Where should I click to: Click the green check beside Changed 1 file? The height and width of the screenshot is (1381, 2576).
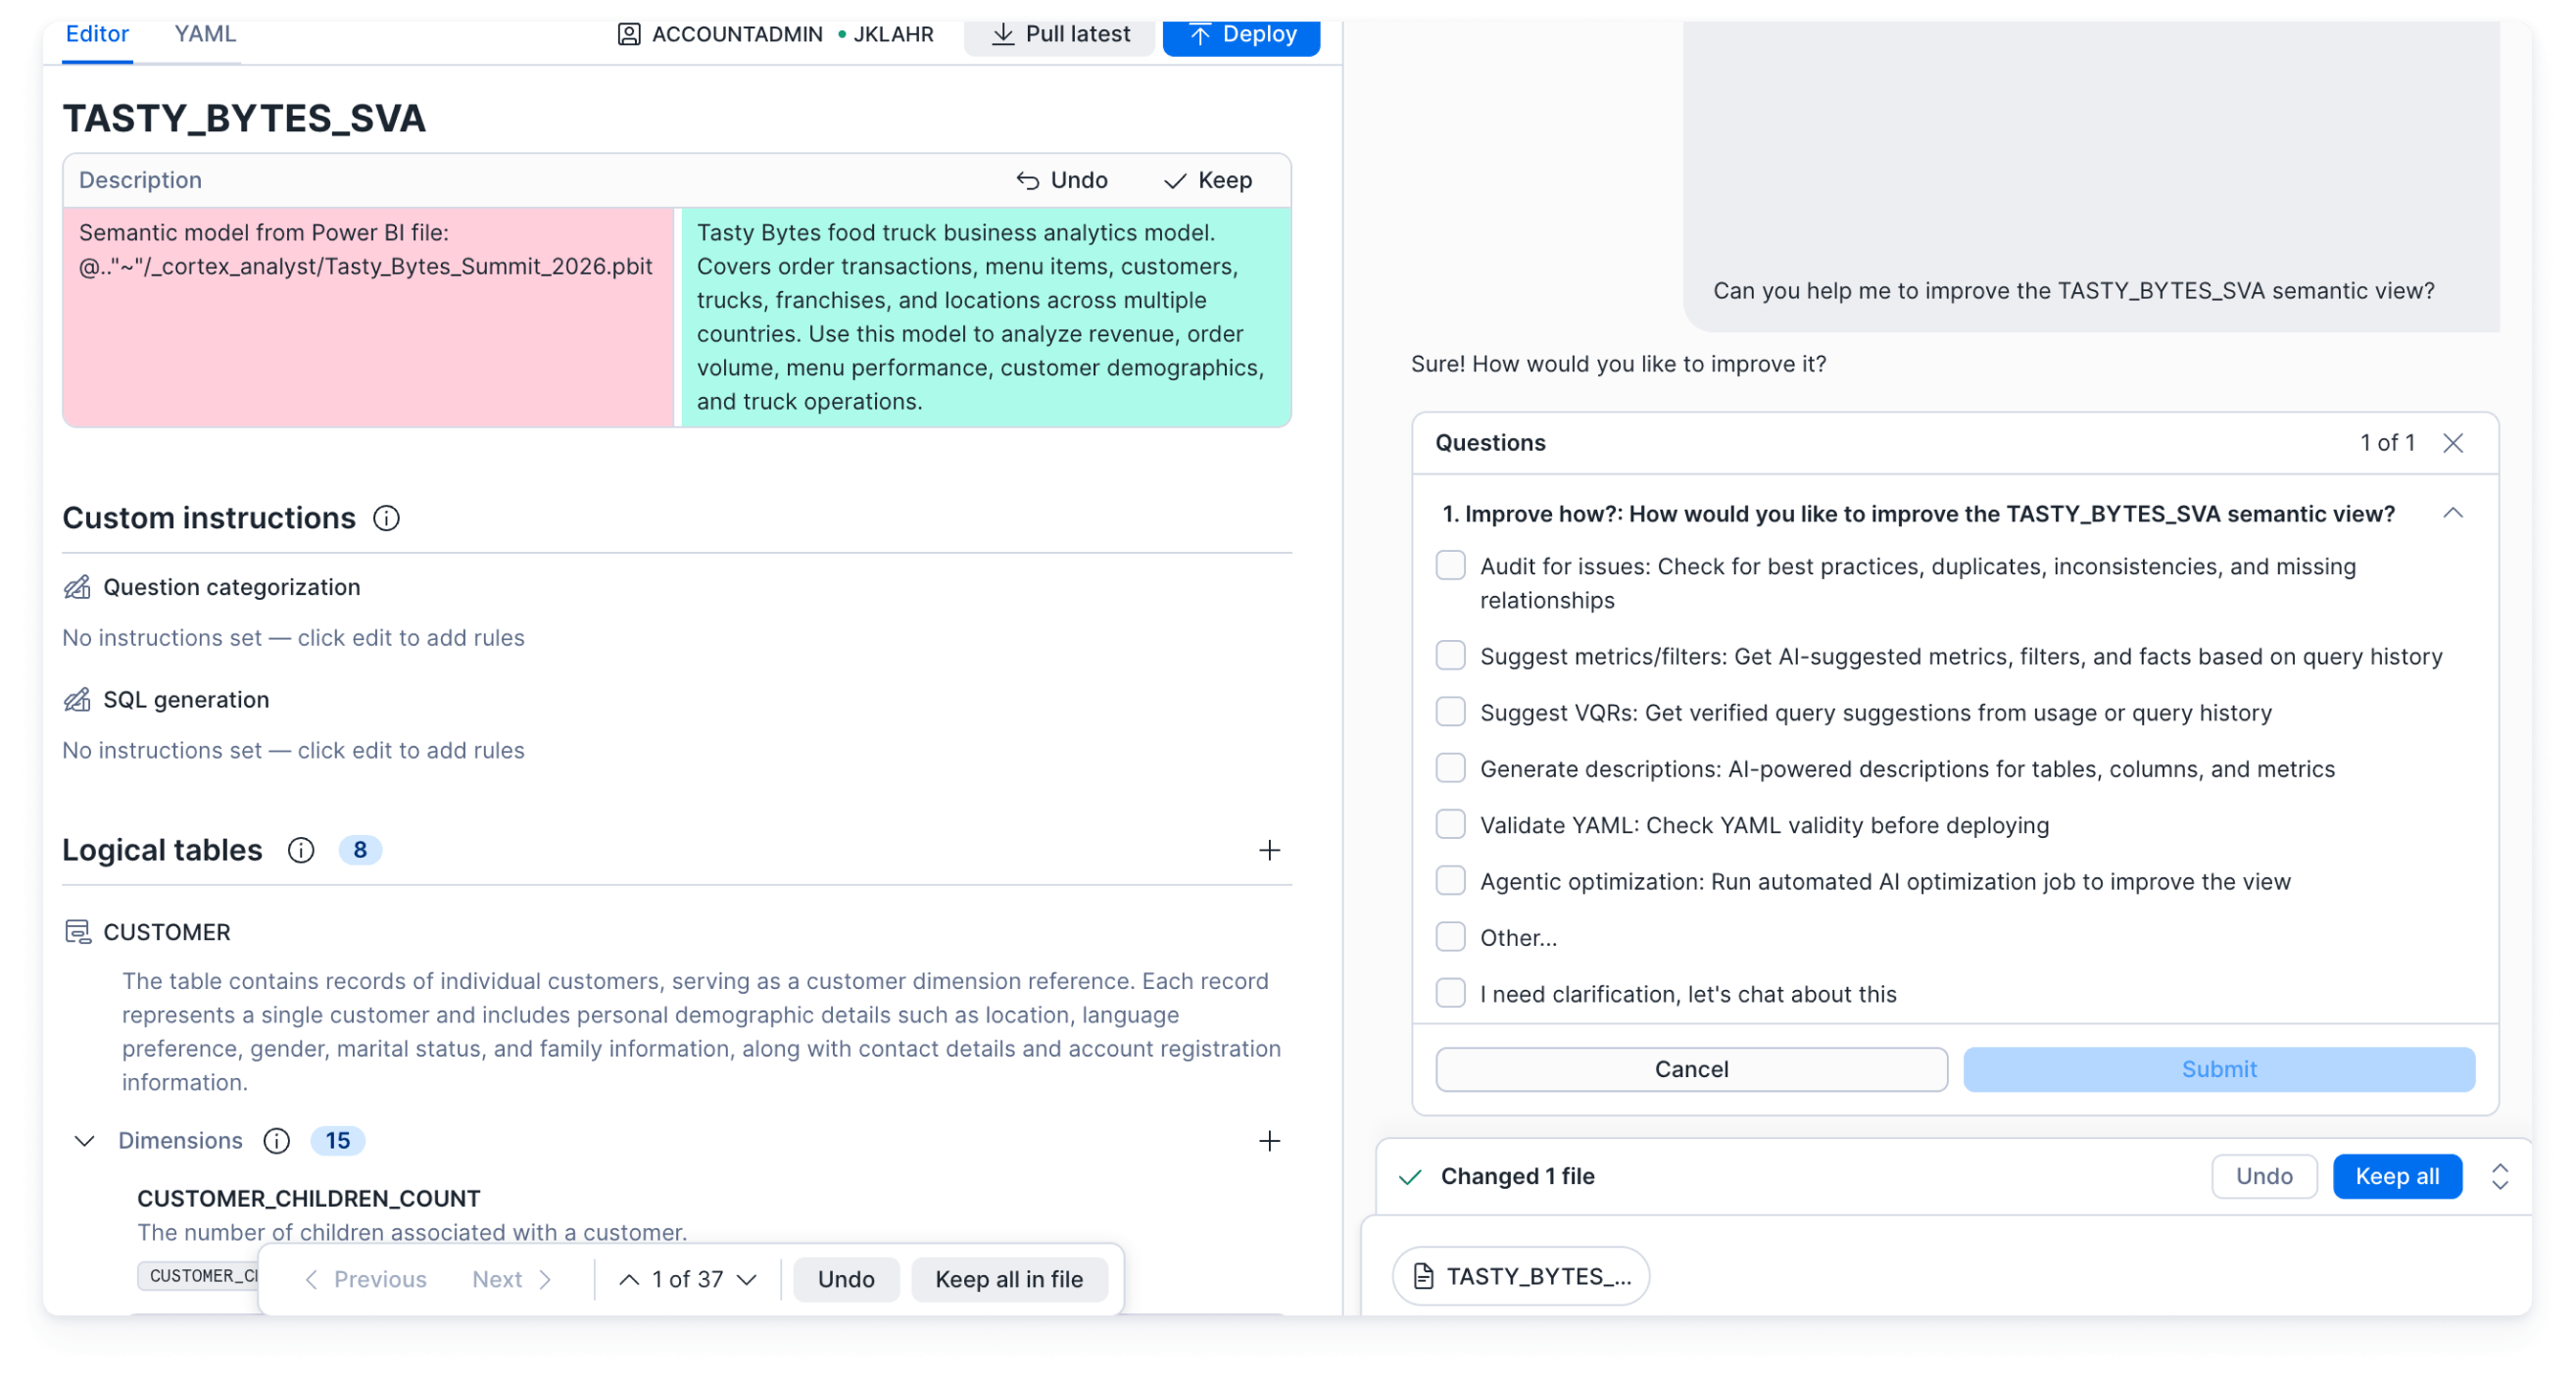pos(1410,1176)
